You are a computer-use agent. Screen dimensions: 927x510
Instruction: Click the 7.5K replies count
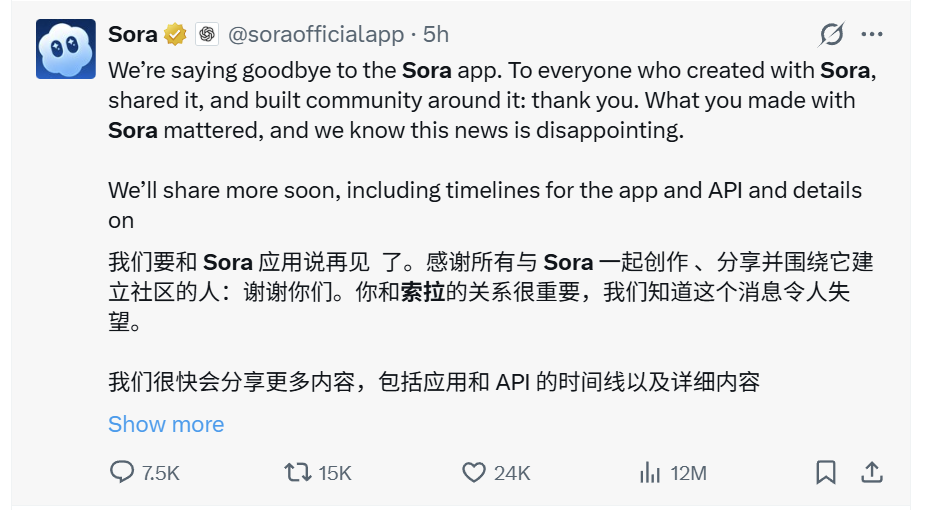click(160, 473)
